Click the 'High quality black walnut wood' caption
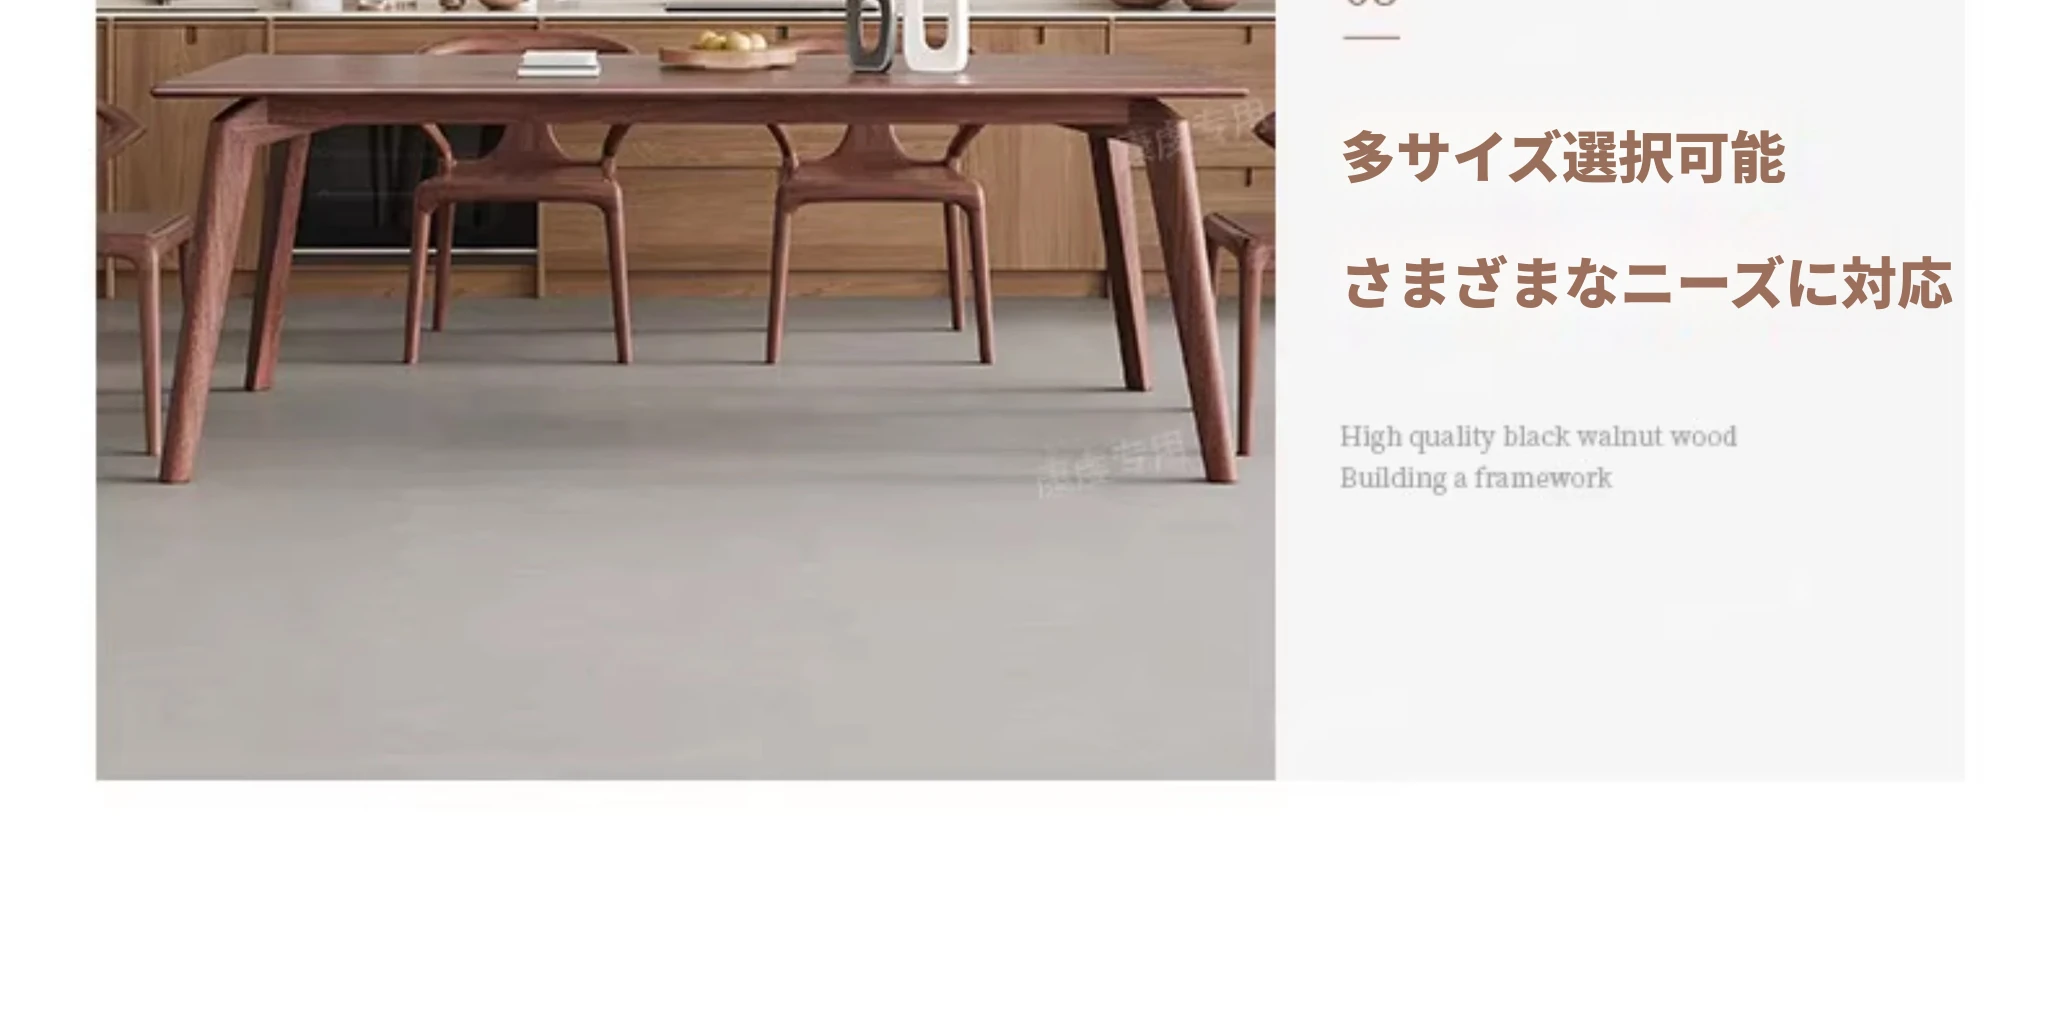The height and width of the screenshot is (1024, 2048). [x=1538, y=437]
